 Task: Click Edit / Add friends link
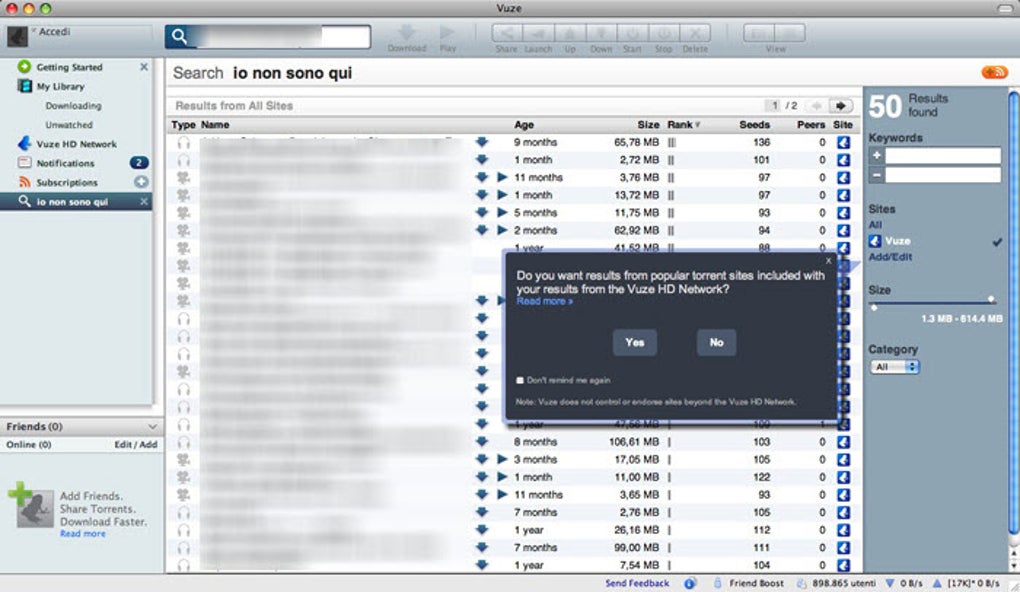[x=136, y=444]
